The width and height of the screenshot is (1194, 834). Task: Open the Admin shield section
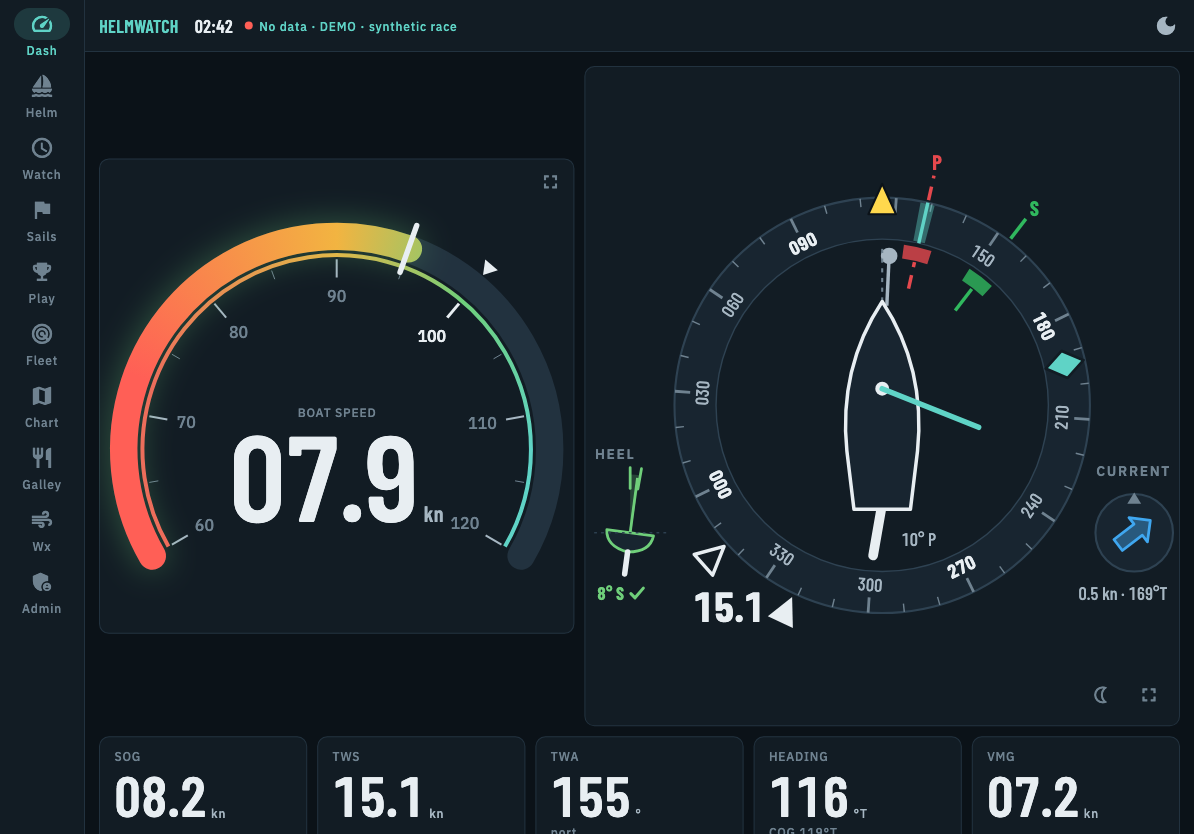coord(41,593)
